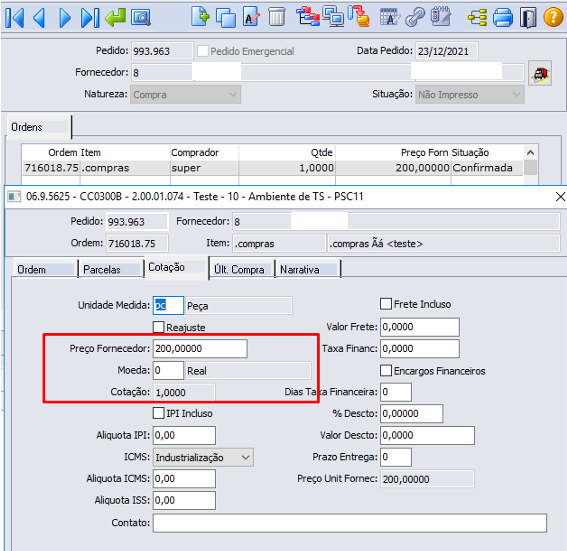The width and height of the screenshot is (567, 551).
Task: Click the trash delete icon
Action: pyautogui.click(x=277, y=17)
